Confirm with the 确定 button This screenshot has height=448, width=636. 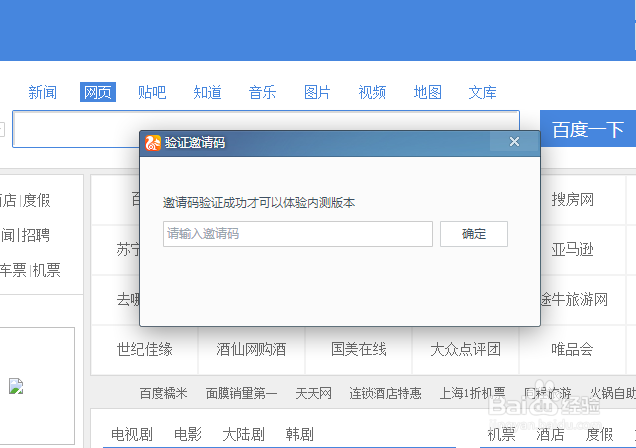[x=474, y=234]
